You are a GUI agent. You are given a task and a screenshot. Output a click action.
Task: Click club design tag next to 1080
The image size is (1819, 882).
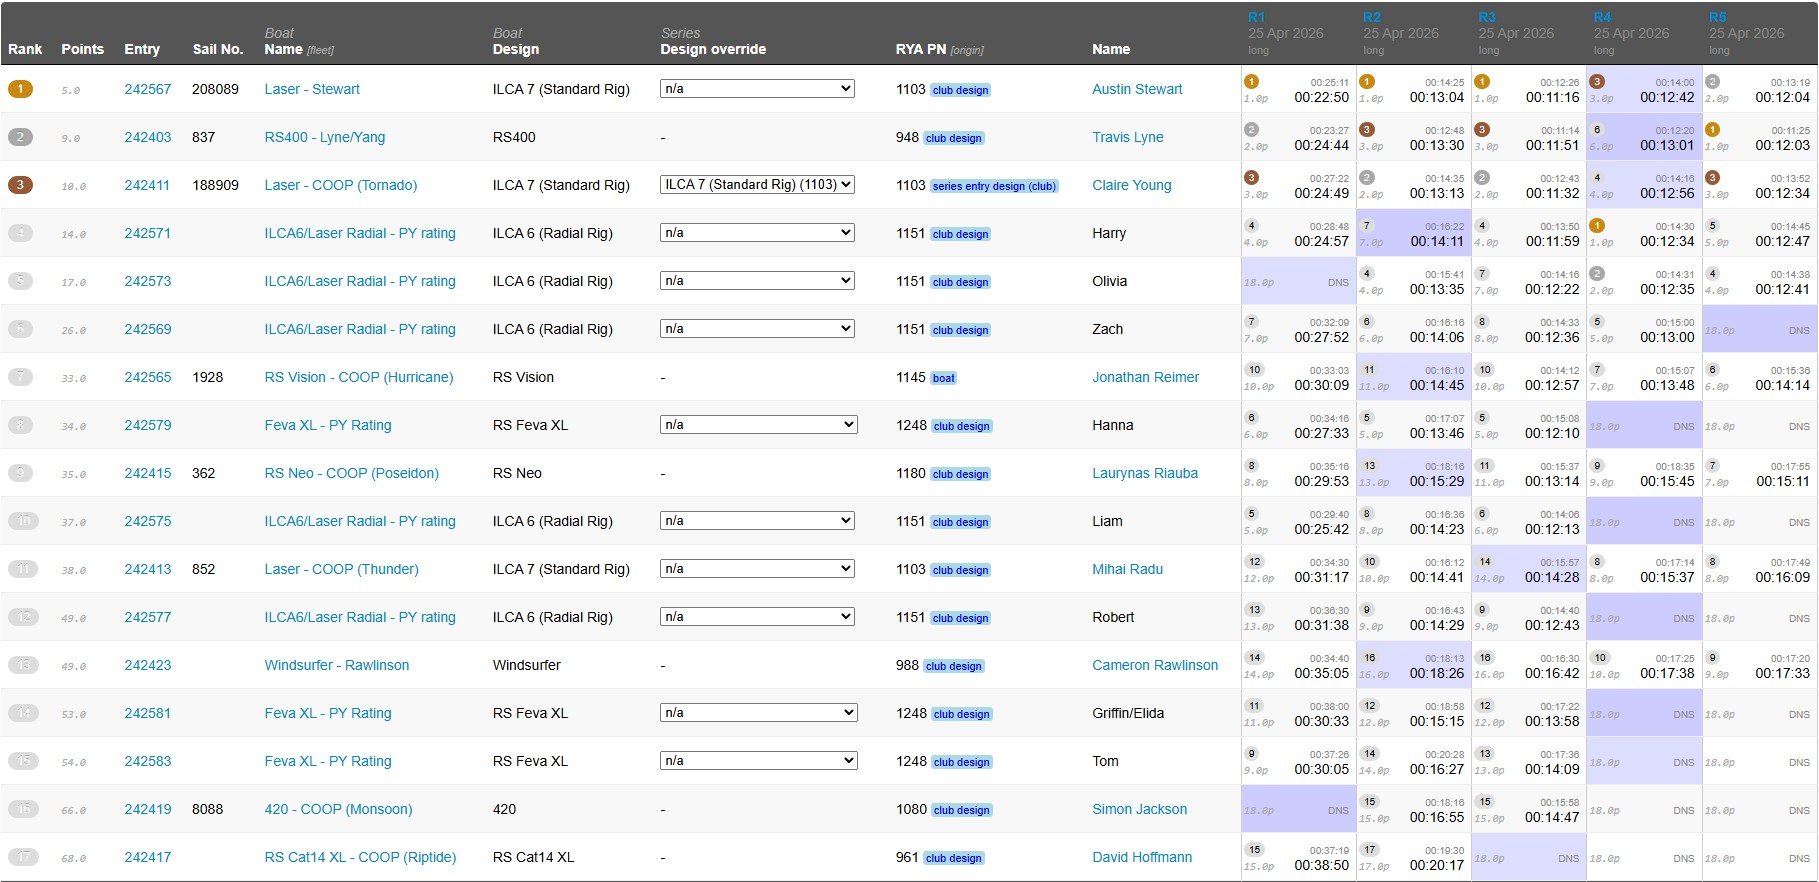pos(960,810)
